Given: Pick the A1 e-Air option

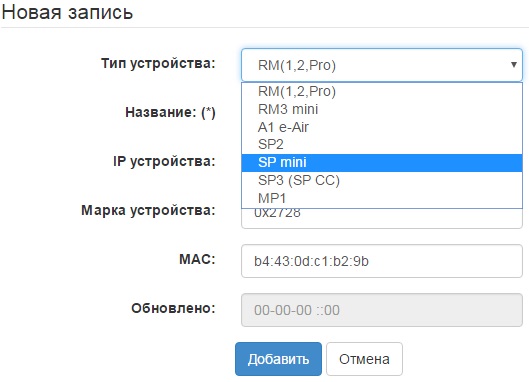Looking at the screenshot, I should [x=382, y=127].
